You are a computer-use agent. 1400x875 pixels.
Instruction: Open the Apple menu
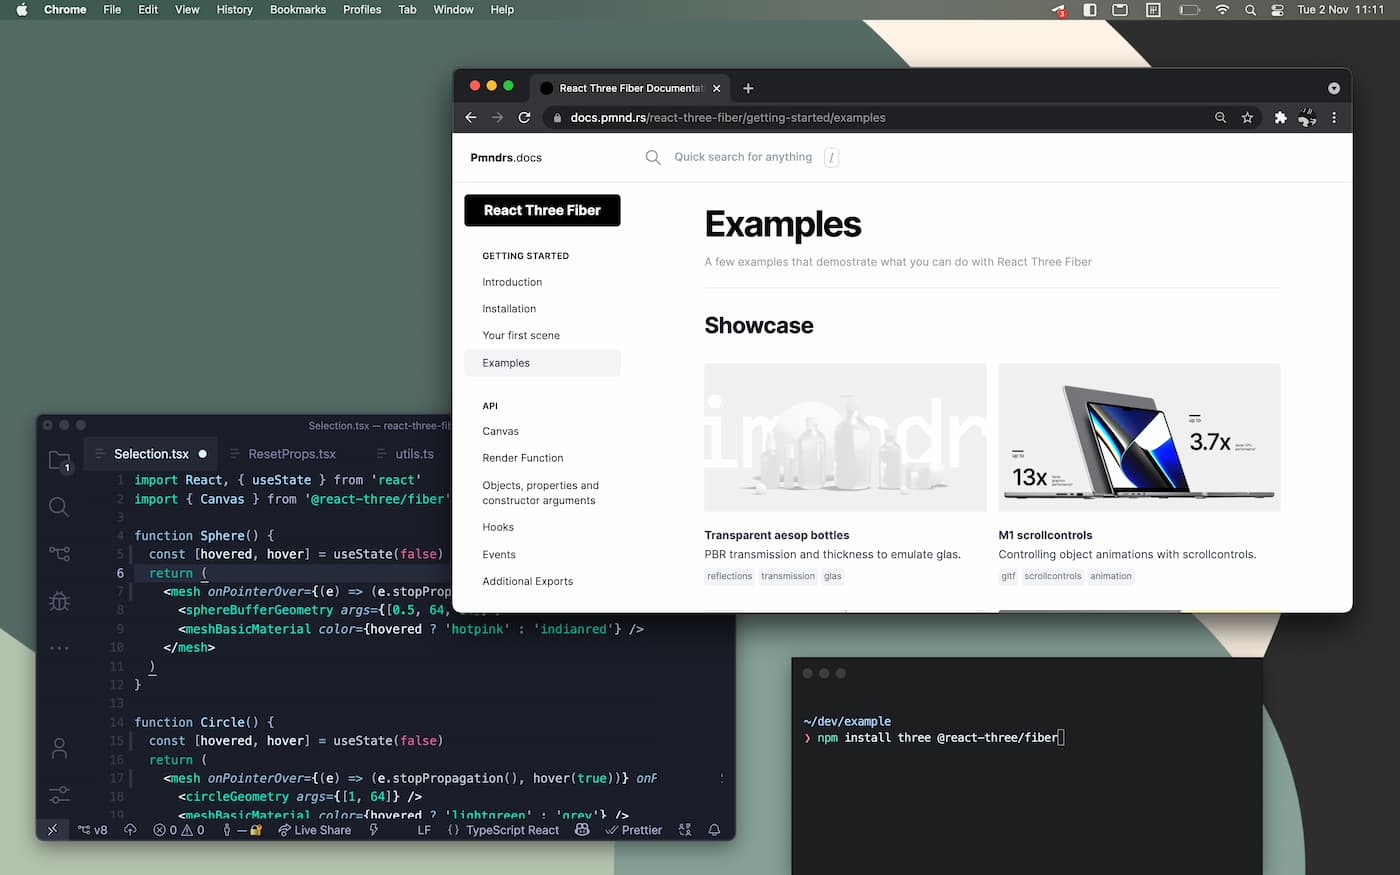click(22, 10)
